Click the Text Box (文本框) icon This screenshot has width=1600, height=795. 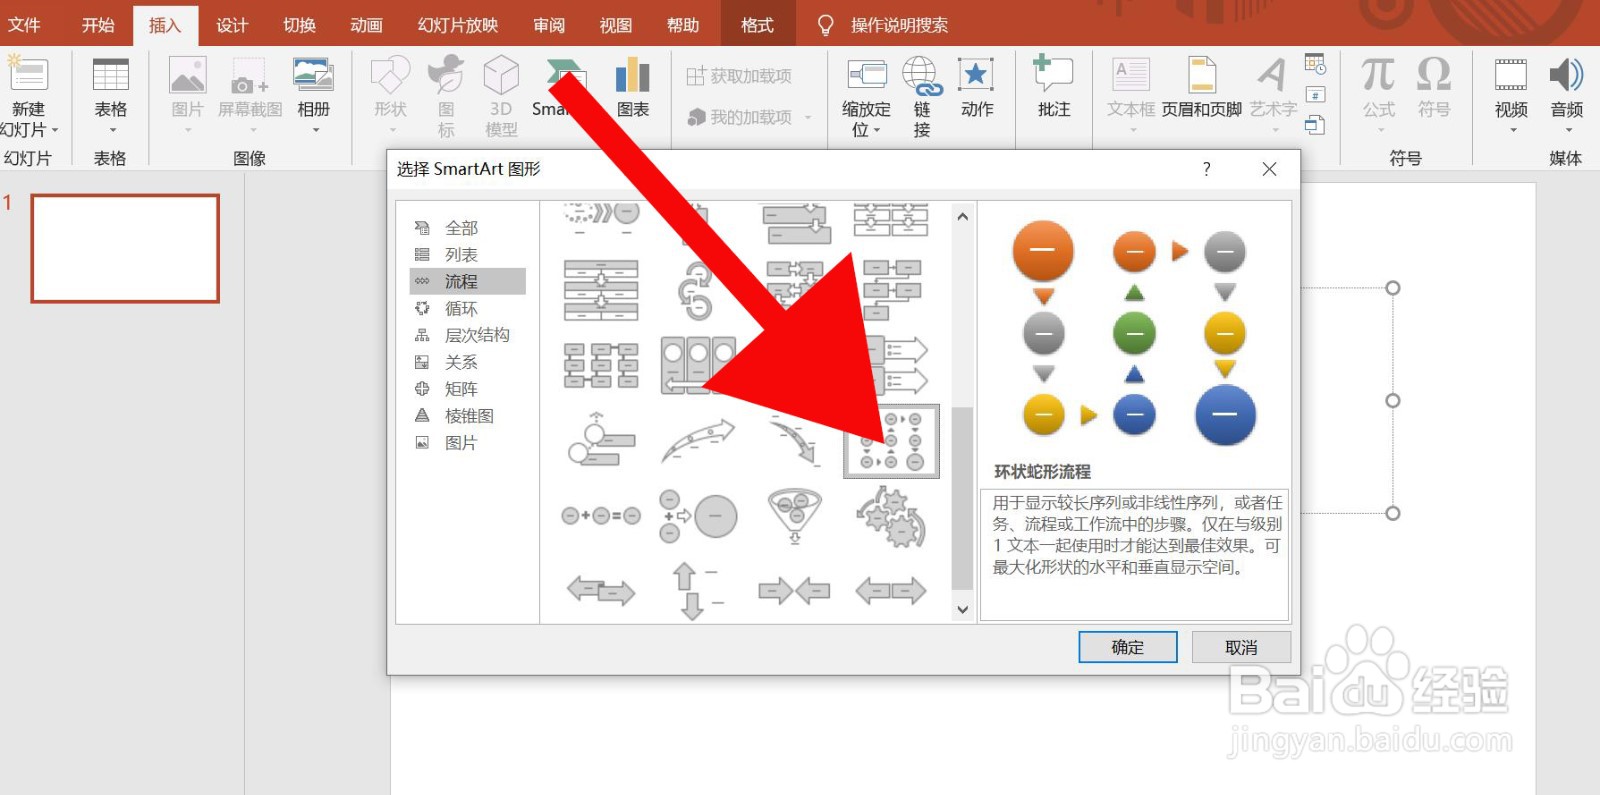point(1131,75)
